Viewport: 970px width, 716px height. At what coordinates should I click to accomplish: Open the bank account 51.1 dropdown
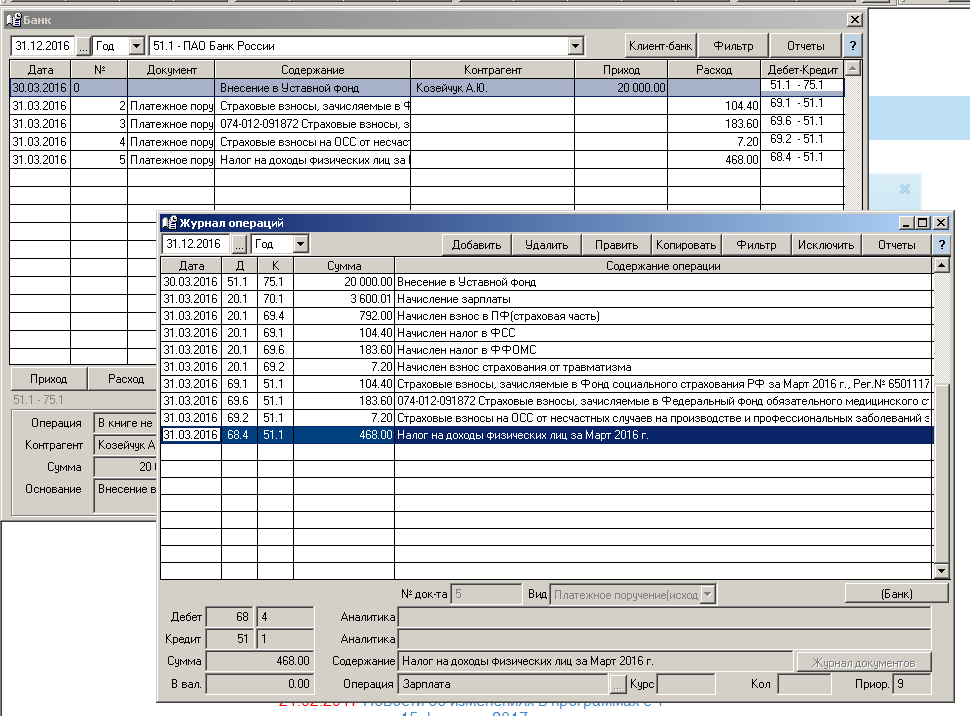575,46
